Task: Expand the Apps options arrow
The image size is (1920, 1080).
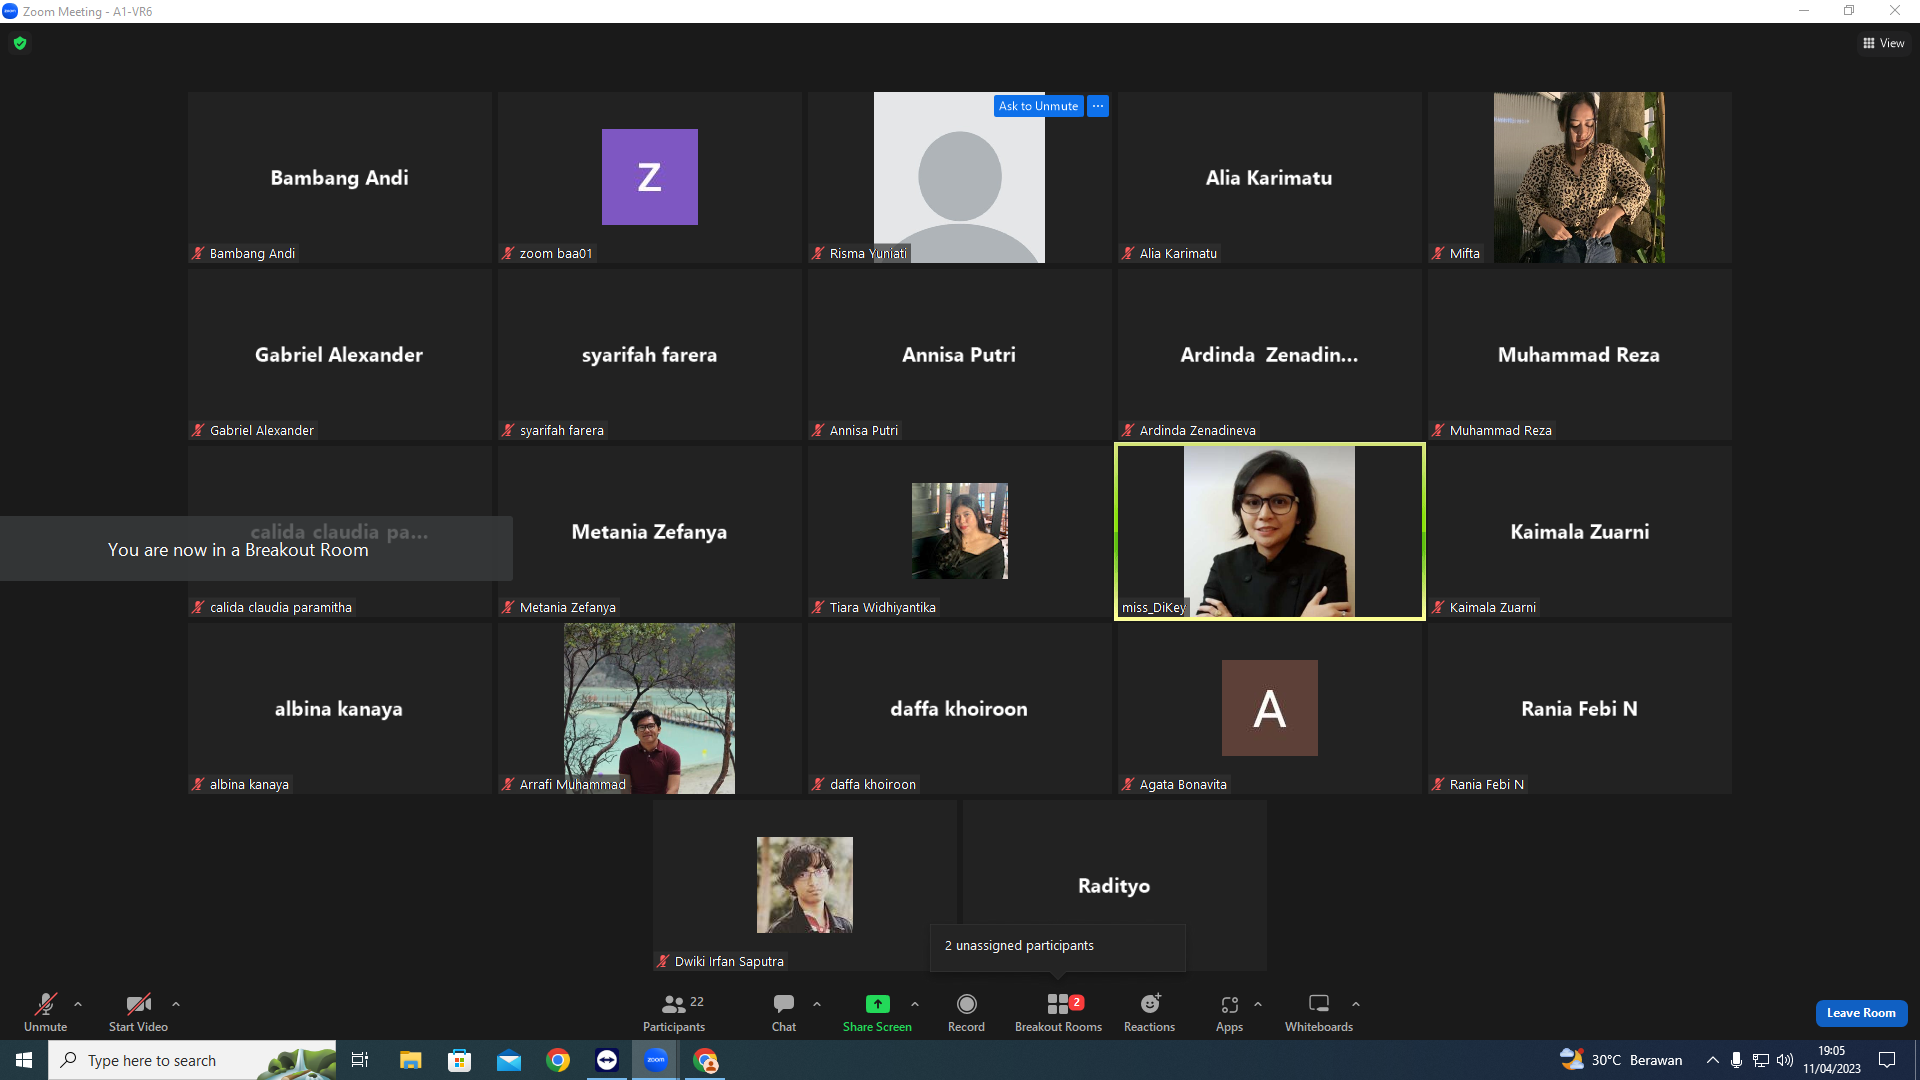Action: pos(1258,1004)
